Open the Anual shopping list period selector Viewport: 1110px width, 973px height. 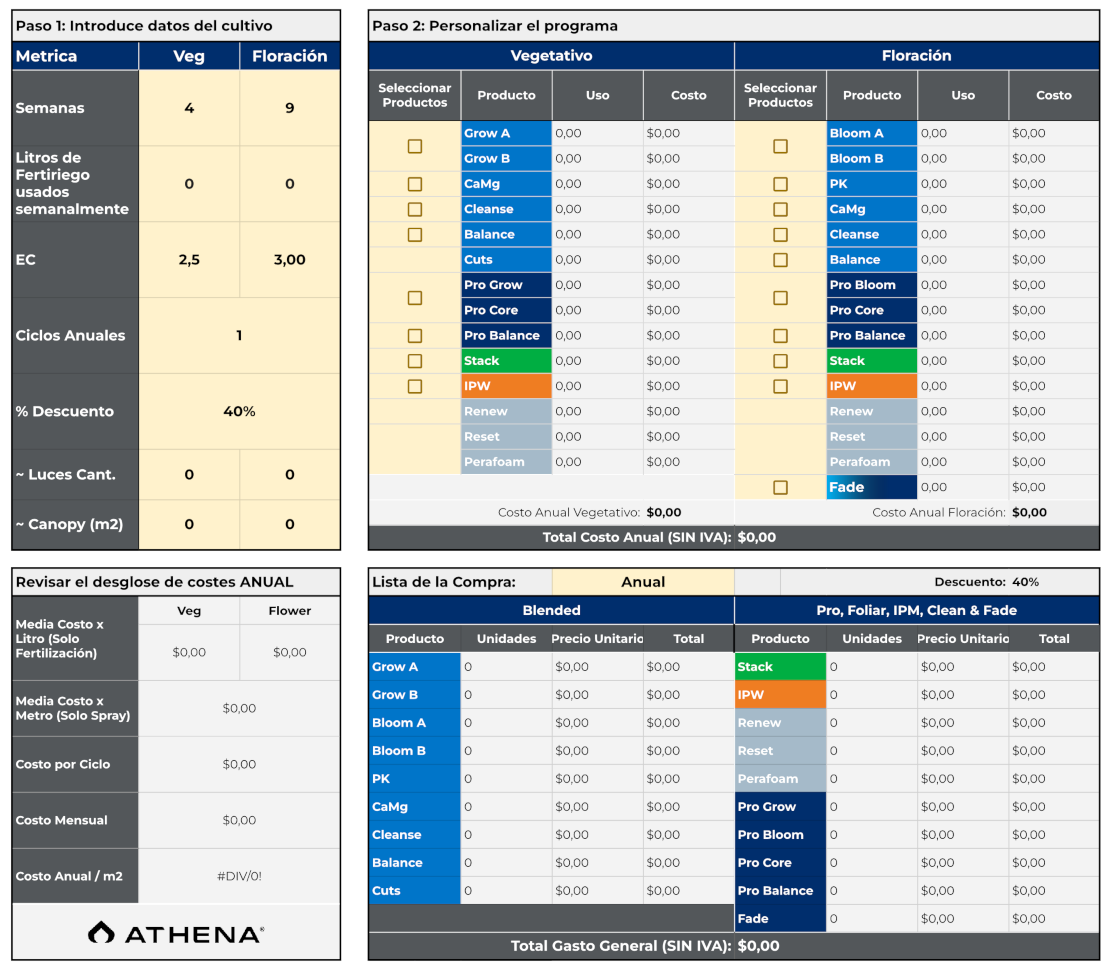tap(643, 582)
